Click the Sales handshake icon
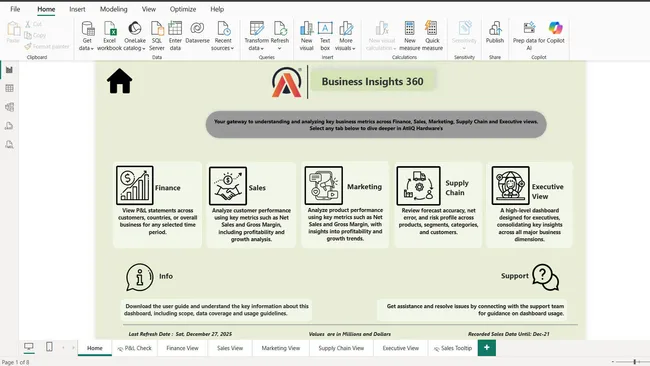Screen dimensions: 650x366 point(228,186)
